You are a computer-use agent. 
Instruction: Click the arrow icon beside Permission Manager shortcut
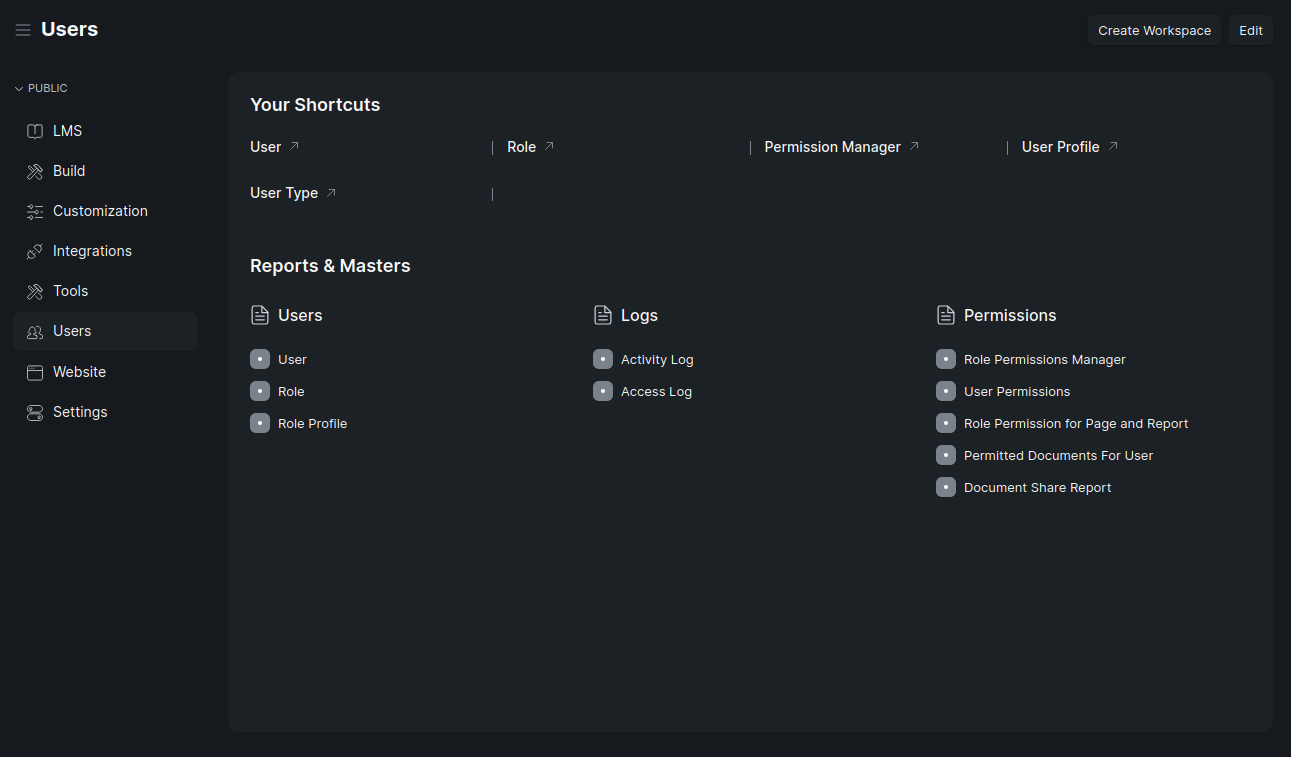(x=914, y=146)
